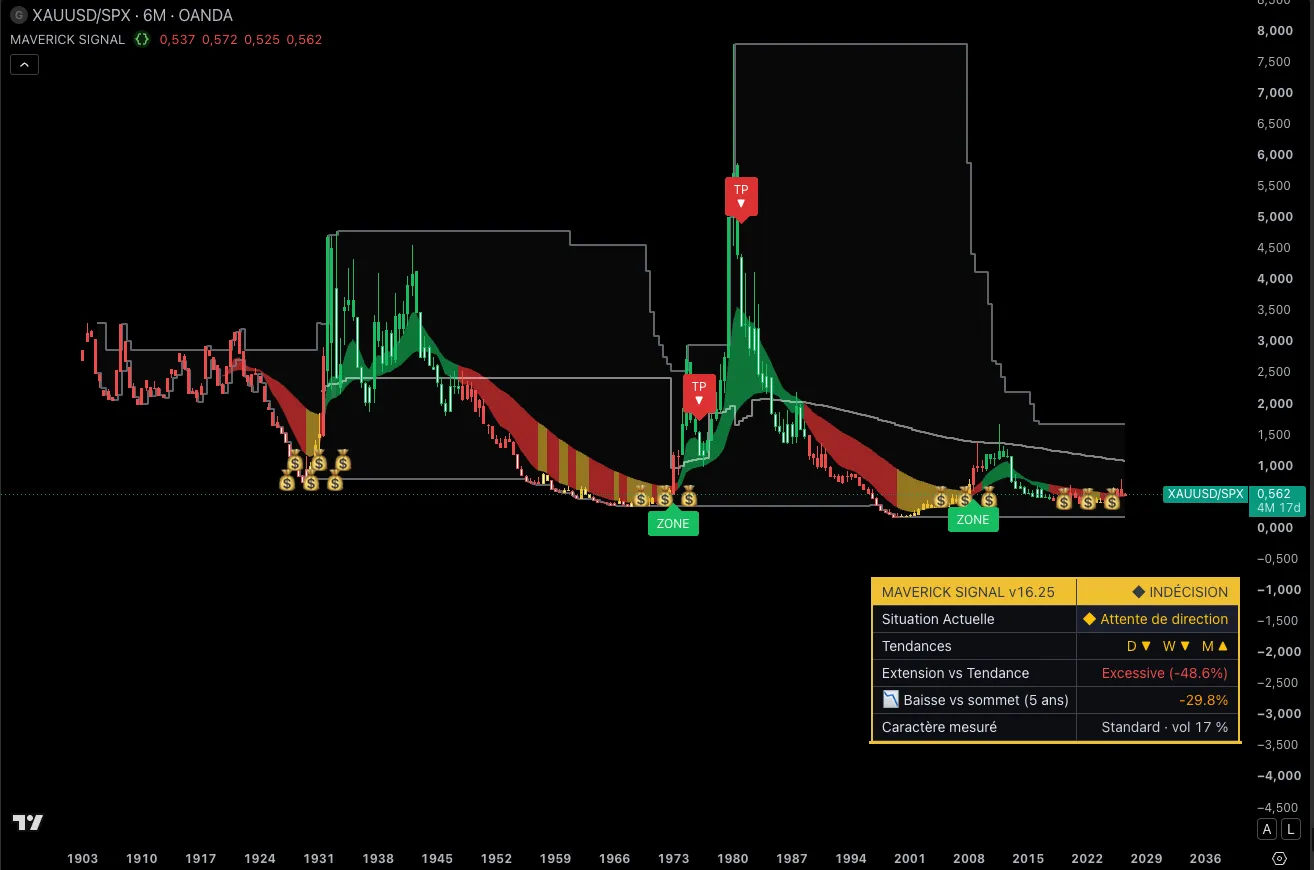Click the Attente de direction value
The image size is (1314, 870).
(x=1164, y=619)
